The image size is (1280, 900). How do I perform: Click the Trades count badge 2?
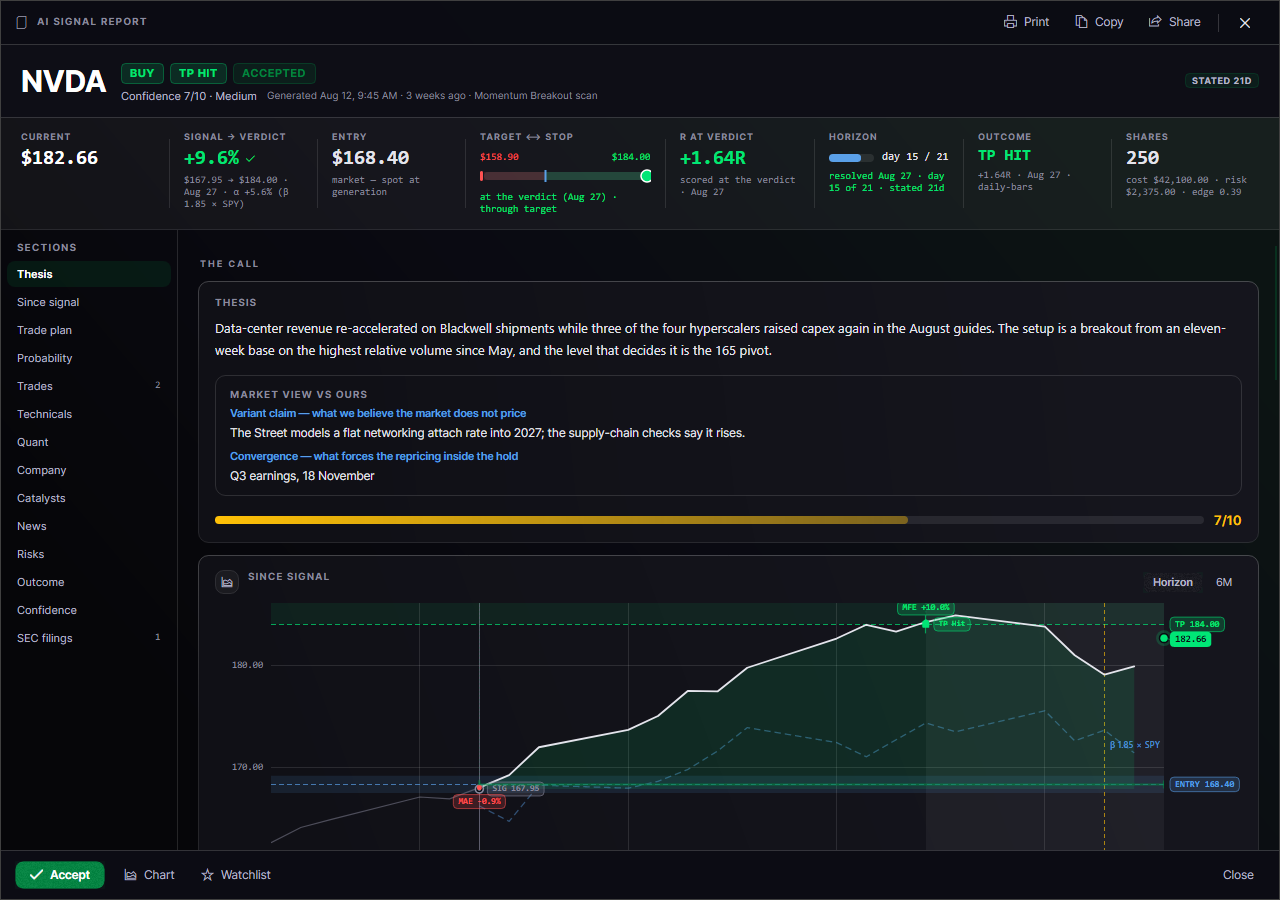[x=157, y=385]
